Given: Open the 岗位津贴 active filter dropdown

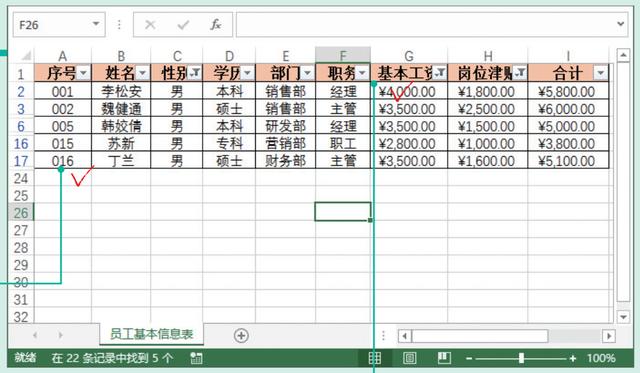Looking at the screenshot, I should pos(520,73).
